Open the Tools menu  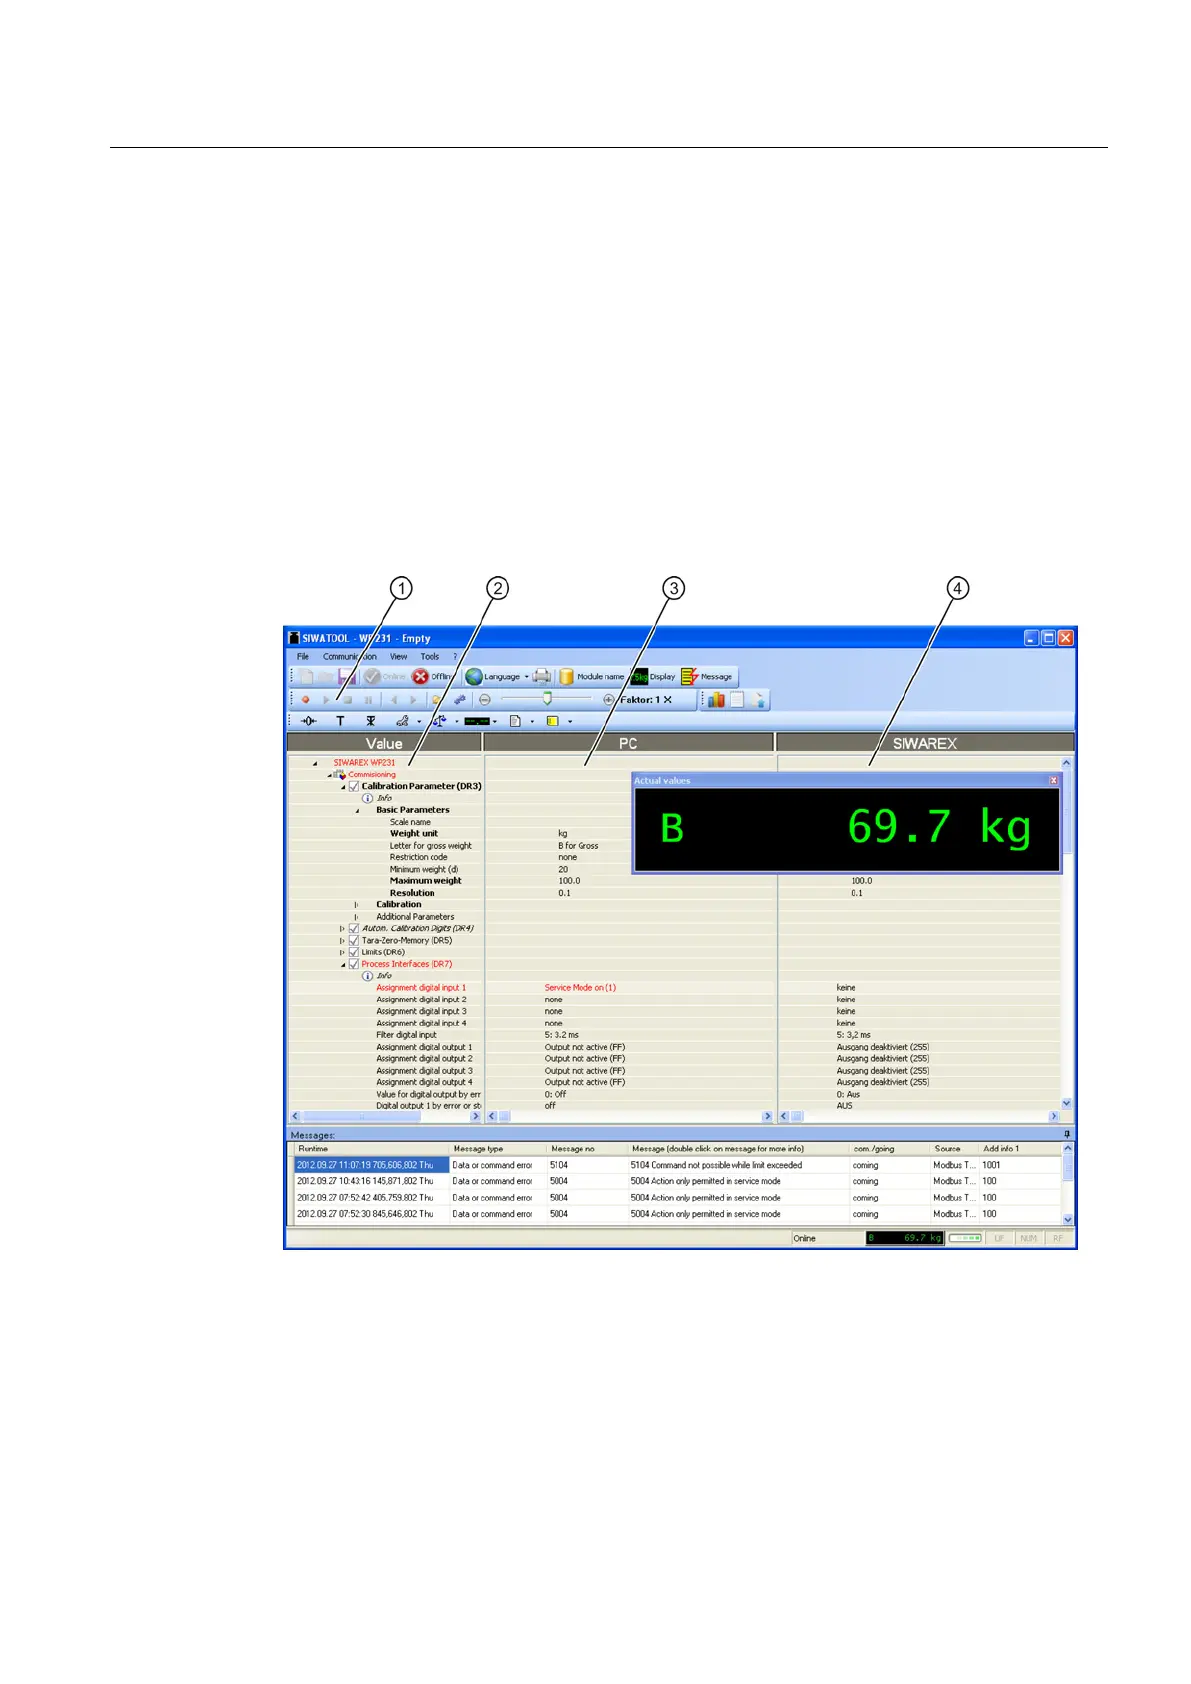pos(430,657)
